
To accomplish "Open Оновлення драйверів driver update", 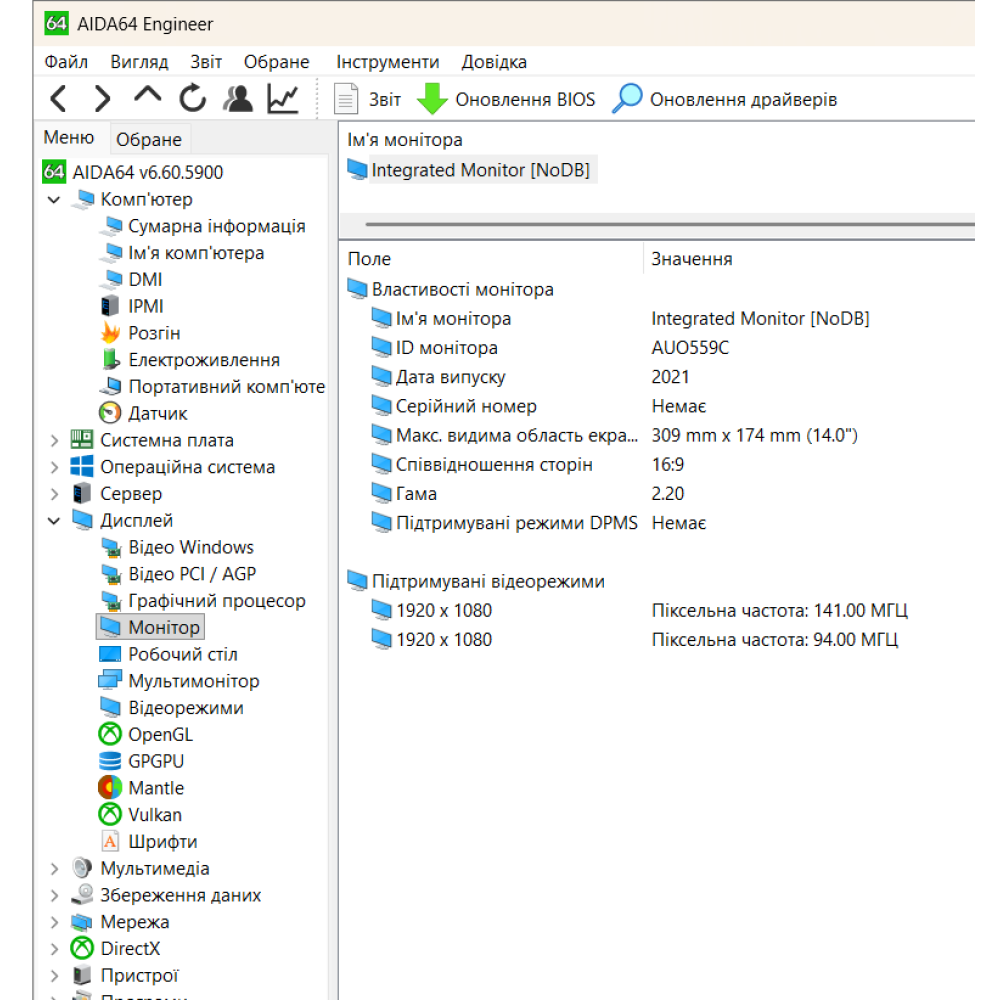I will click(x=725, y=100).
